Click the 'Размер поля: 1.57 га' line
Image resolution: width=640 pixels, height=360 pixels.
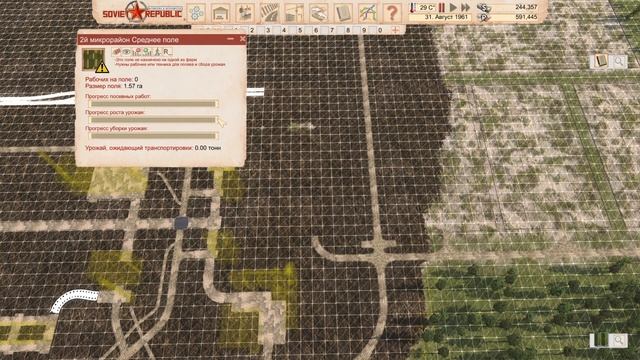pyautogui.click(x=114, y=86)
